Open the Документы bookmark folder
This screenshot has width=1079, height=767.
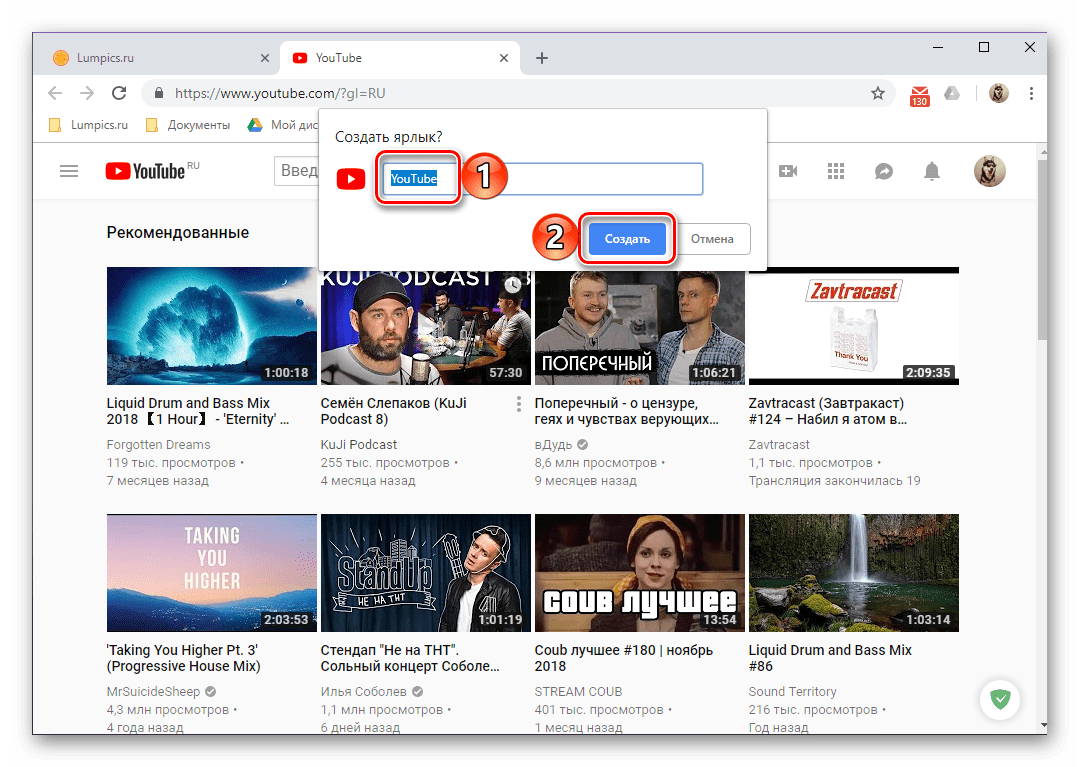pyautogui.click(x=189, y=125)
